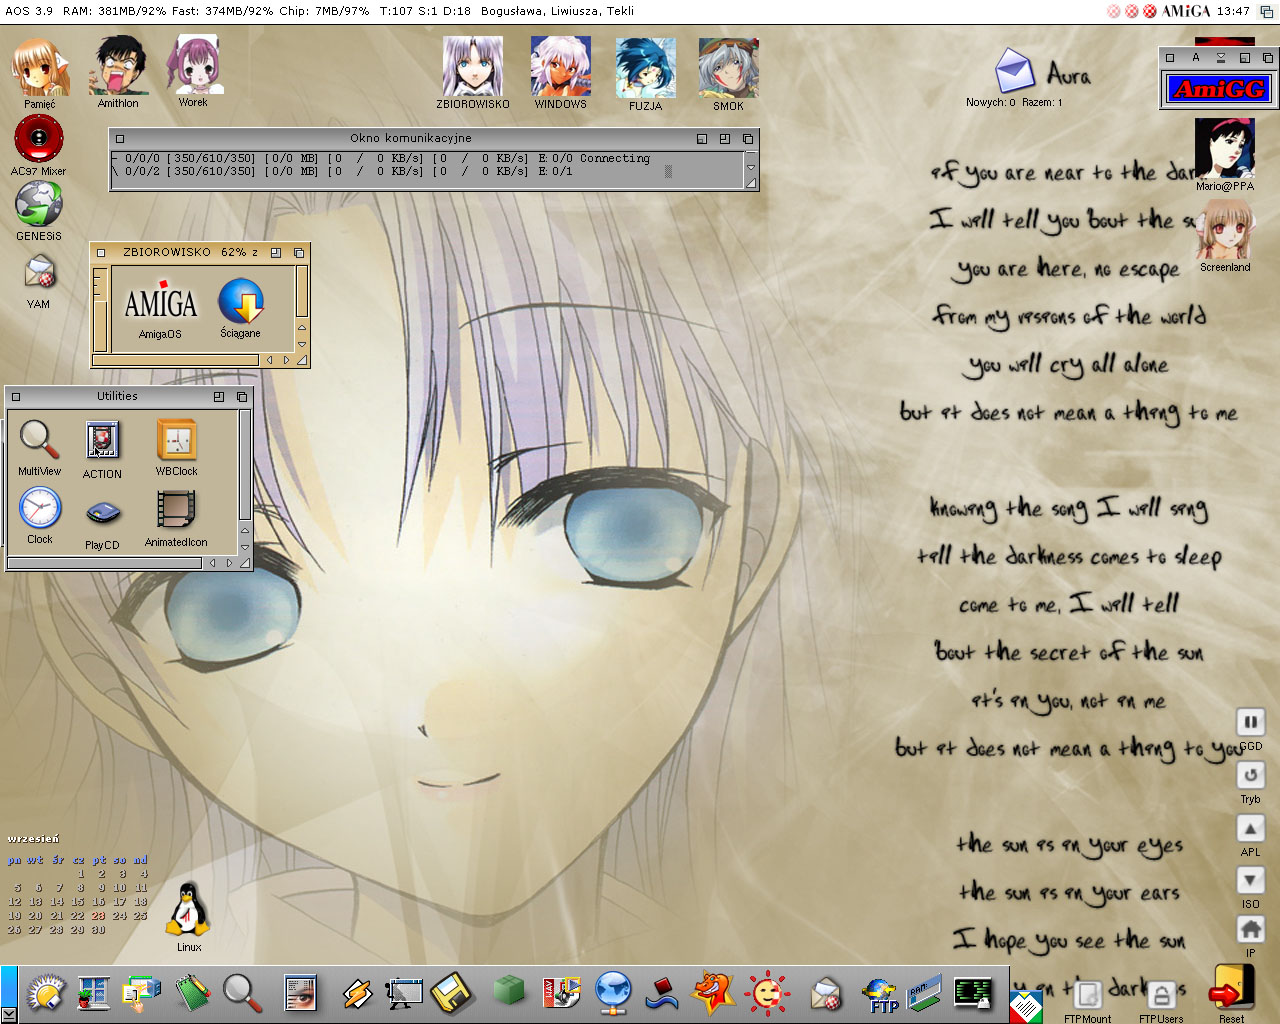Open the Pamięć desktop icon
Image resolution: width=1280 pixels, height=1024 pixels.
pos(40,68)
